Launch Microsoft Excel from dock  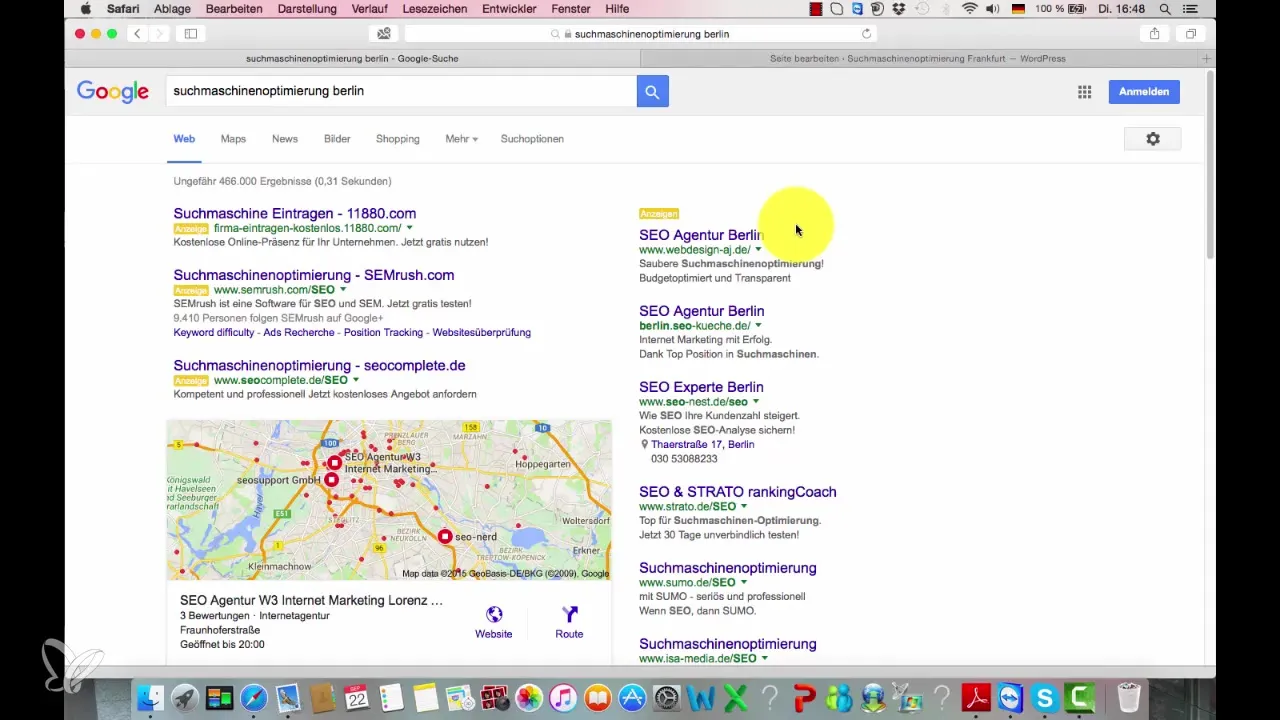click(x=736, y=697)
